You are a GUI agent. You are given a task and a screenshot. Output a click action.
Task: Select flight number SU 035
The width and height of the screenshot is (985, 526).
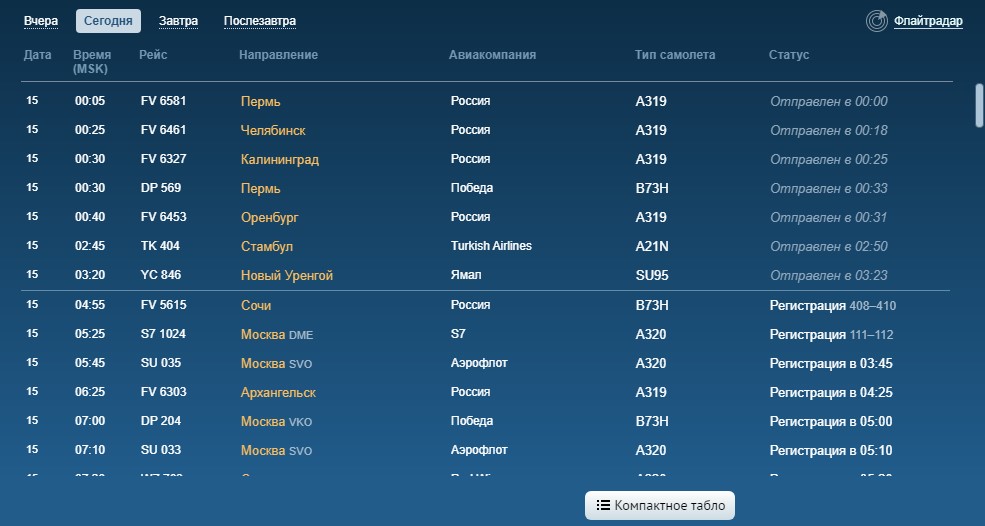(161, 362)
